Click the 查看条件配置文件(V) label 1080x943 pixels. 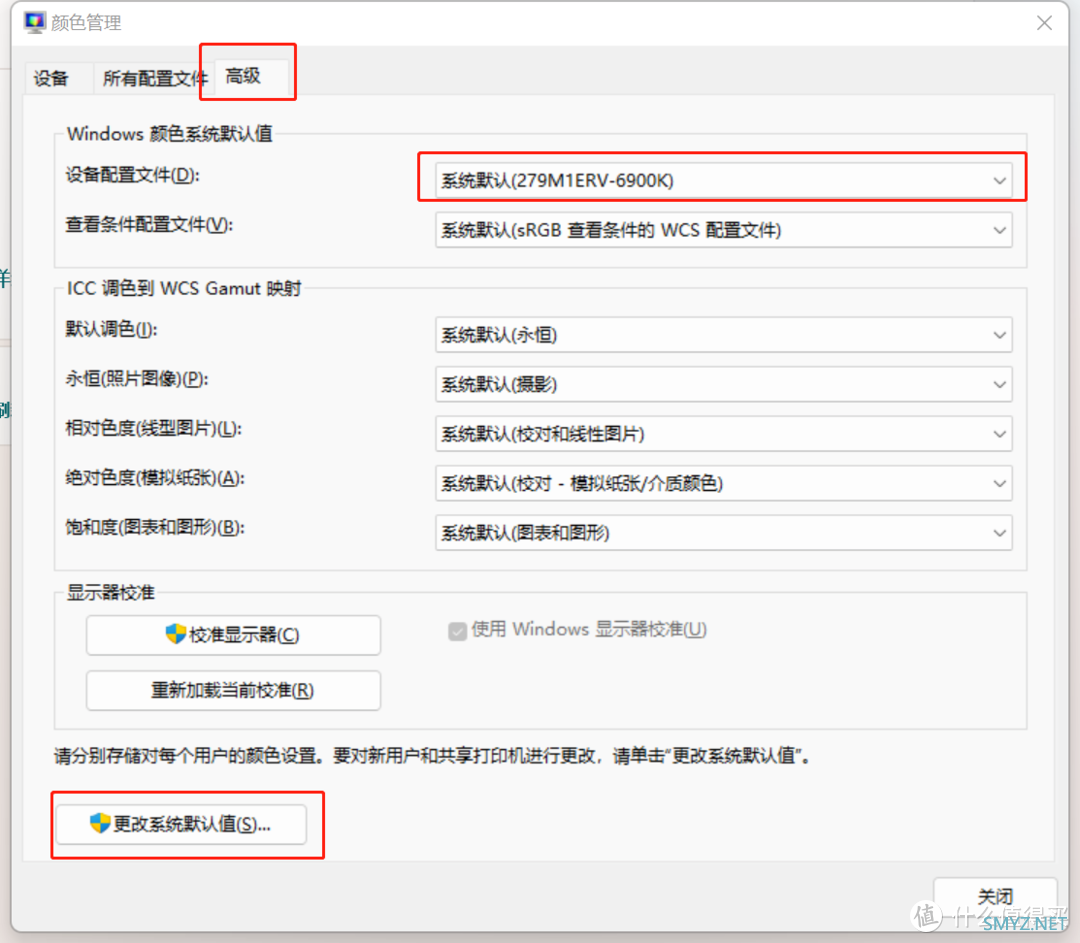(149, 225)
